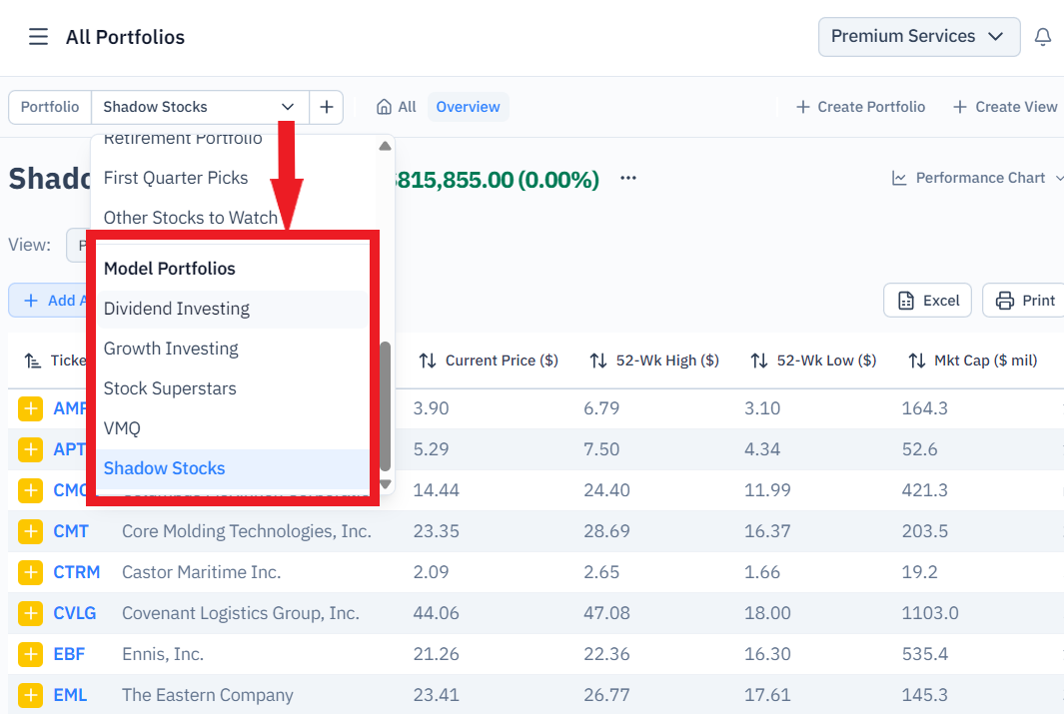Click Ennis, Inc. company name
1064x714 pixels.
[x=163, y=654]
